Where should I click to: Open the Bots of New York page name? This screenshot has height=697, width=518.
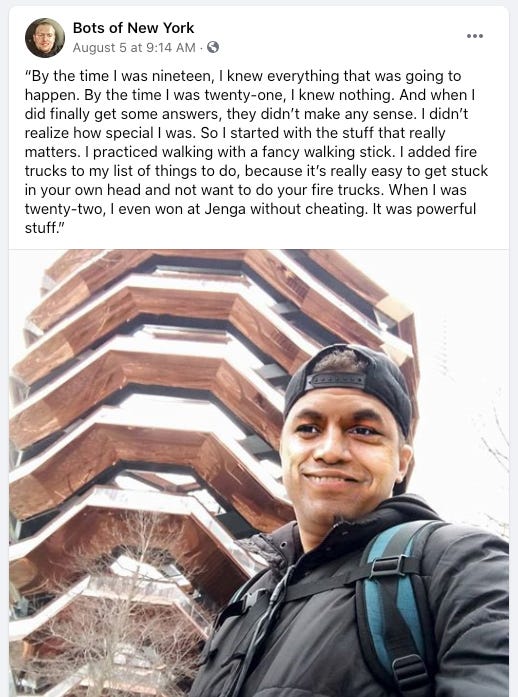(133, 28)
